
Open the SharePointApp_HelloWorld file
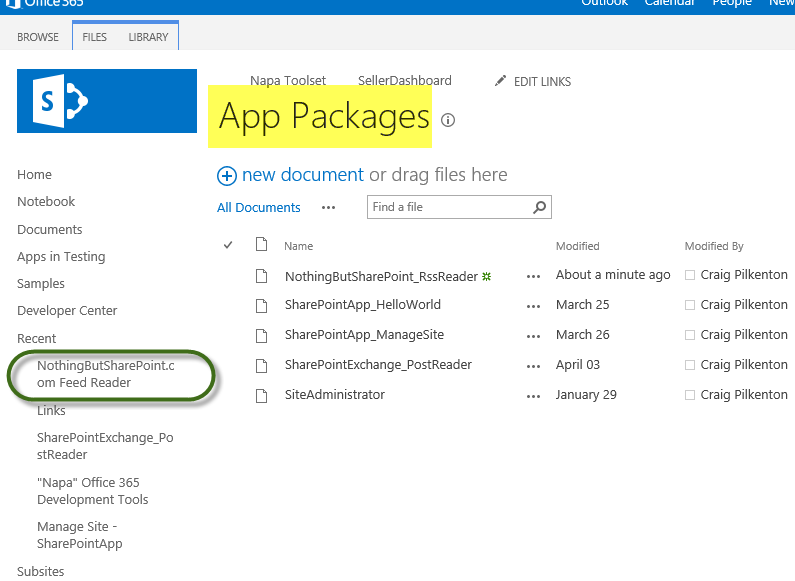[x=363, y=305]
